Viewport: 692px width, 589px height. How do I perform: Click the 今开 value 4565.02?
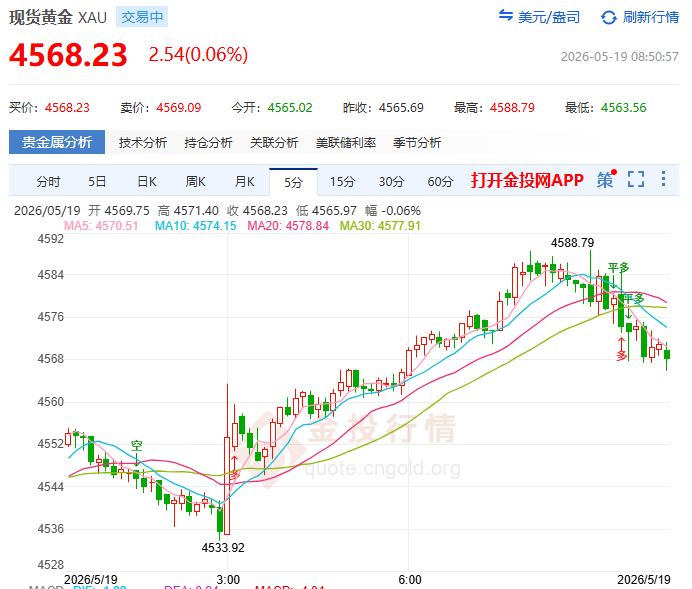[x=290, y=108]
